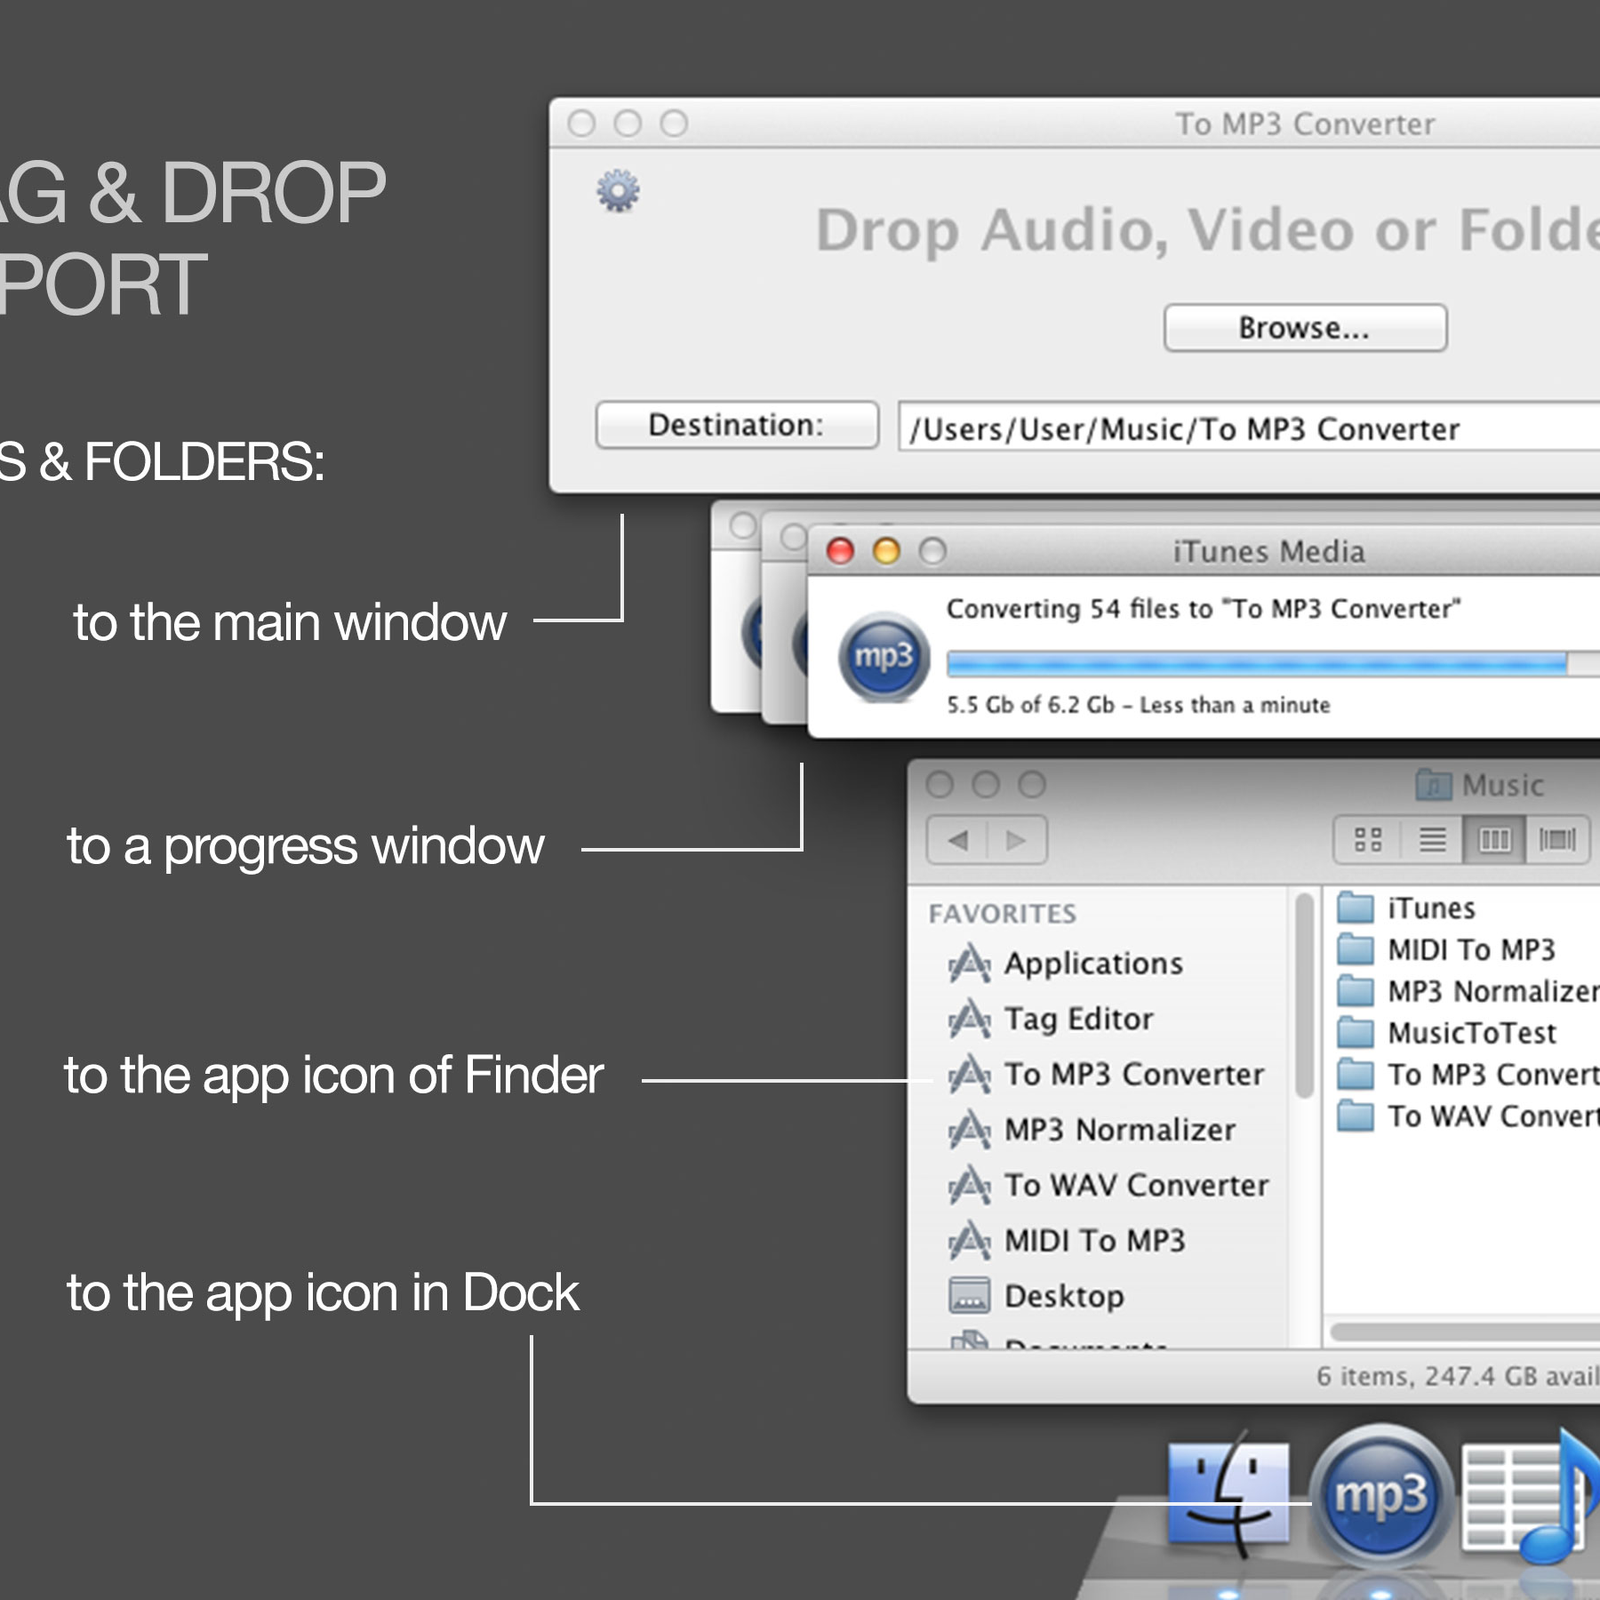Viewport: 1600px width, 1600px height.
Task: Go back in the Music Finder window
Action: pos(957,840)
